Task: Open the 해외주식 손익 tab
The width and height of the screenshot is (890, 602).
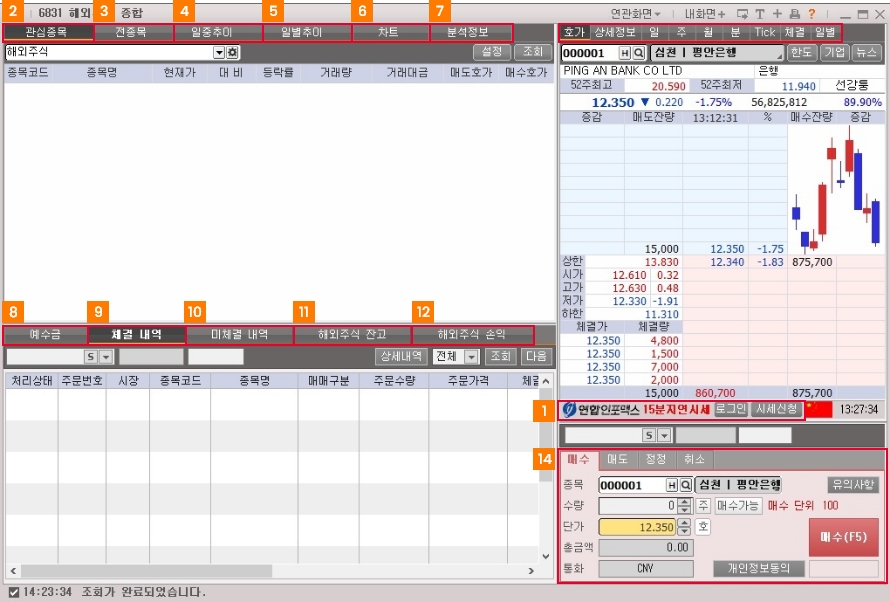Action: pyautogui.click(x=472, y=335)
